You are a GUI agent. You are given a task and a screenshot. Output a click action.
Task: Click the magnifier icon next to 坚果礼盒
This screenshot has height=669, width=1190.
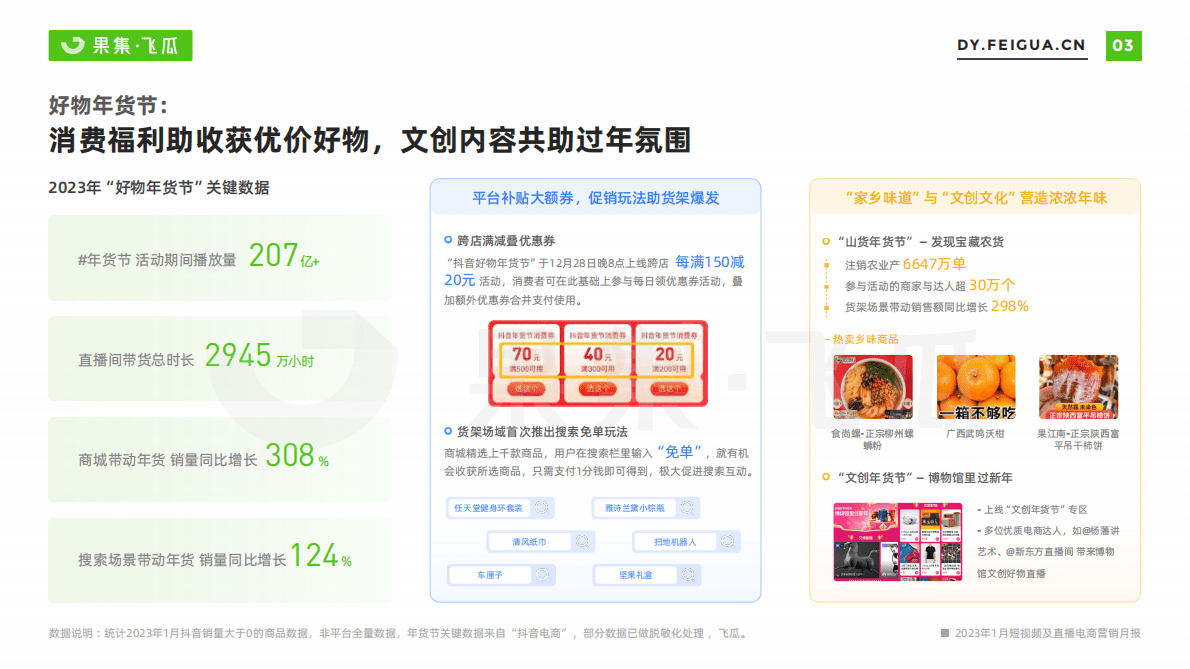point(686,575)
